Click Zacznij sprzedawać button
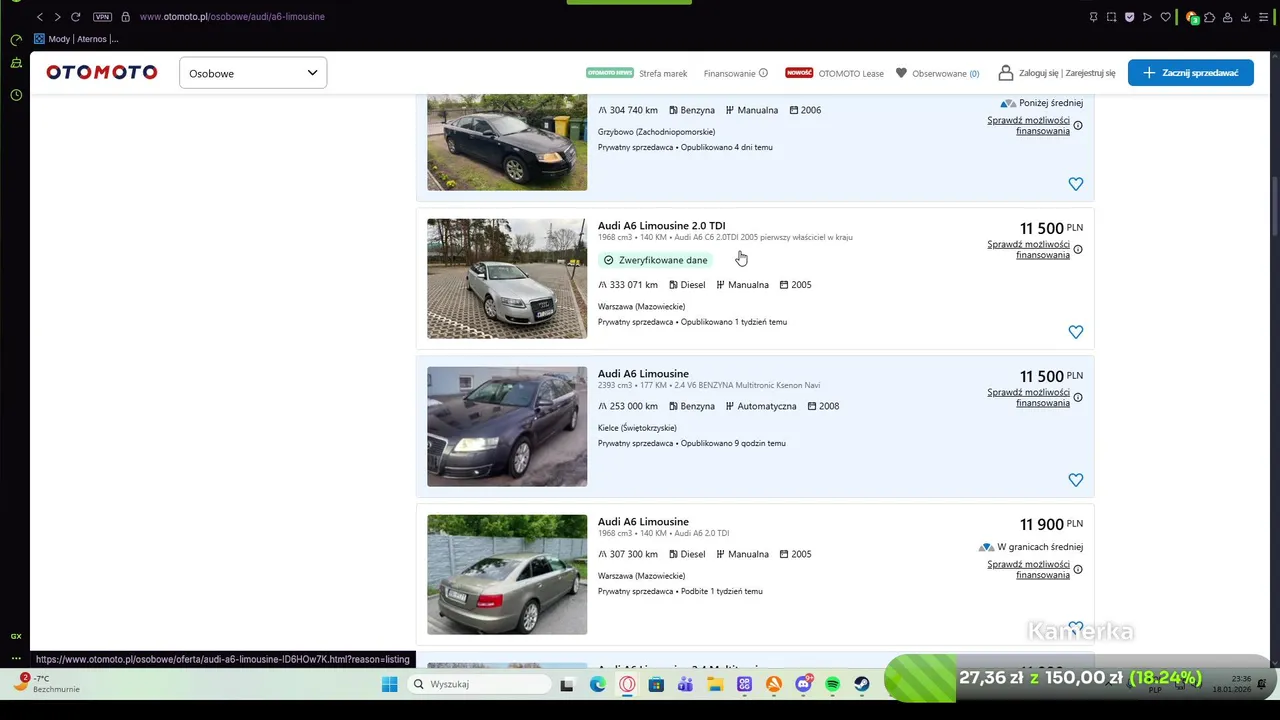This screenshot has height=720, width=1280. click(x=1190, y=73)
